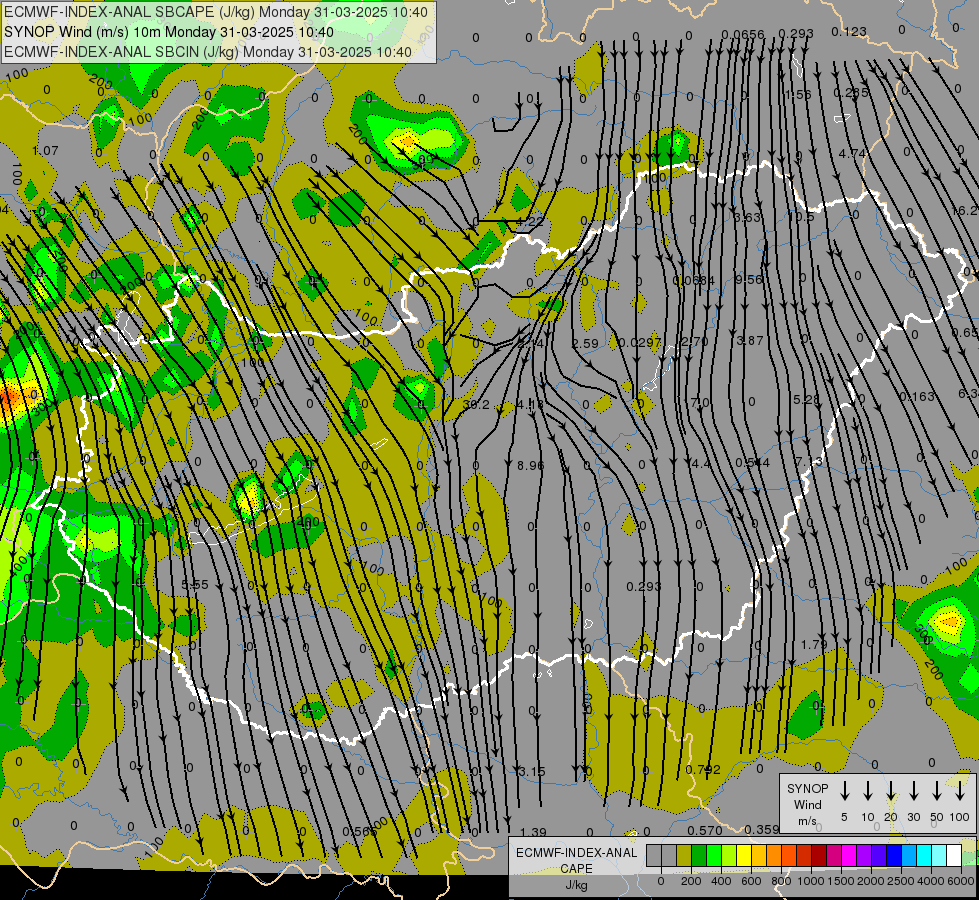Viewport: 979px width, 900px height.
Task: Click the 0.570 value on the map
Action: coord(705,830)
